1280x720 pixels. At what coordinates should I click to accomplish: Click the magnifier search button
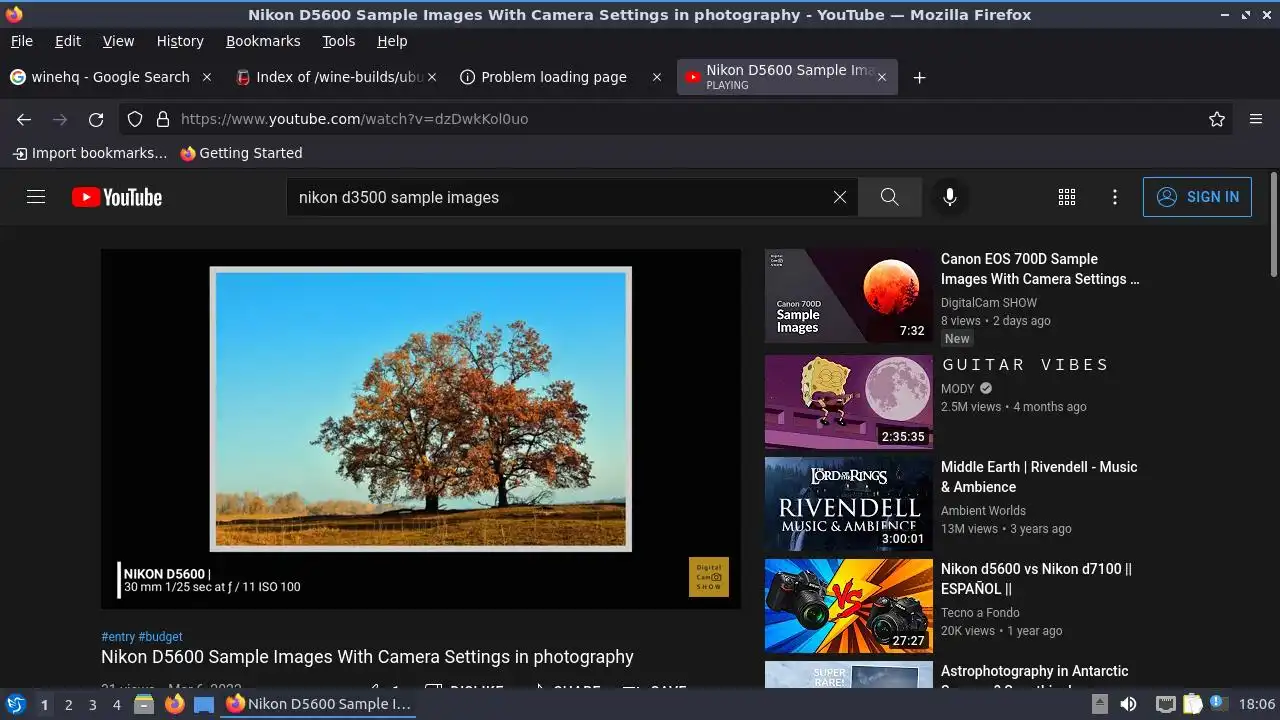pyautogui.click(x=889, y=197)
